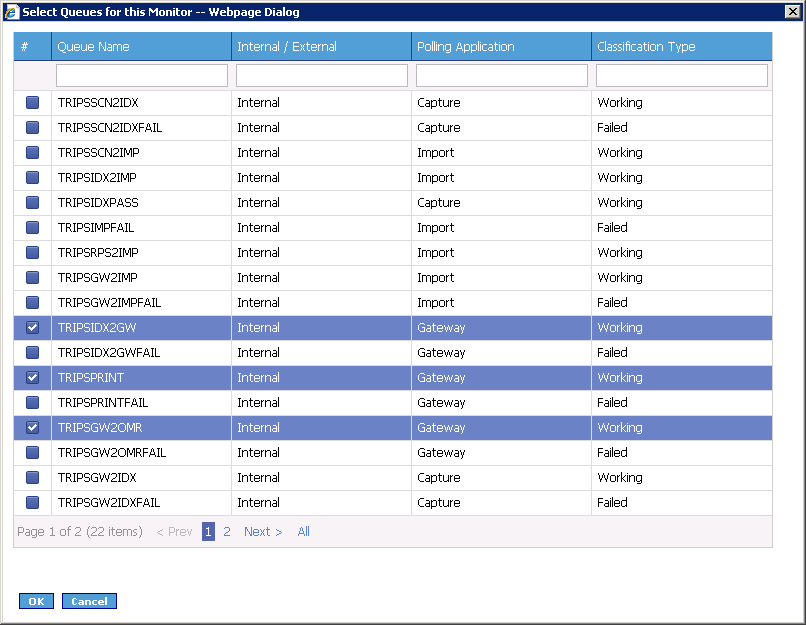Viewport: 806px width, 625px height.
Task: Click the TRIPSGW2IDXFAIL queue name
Action: [x=108, y=503]
